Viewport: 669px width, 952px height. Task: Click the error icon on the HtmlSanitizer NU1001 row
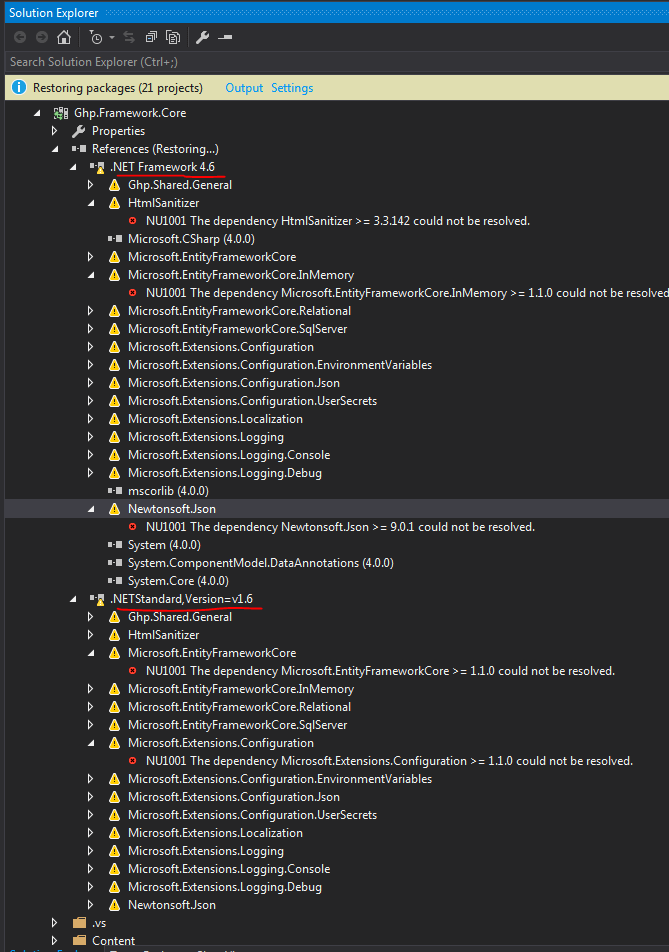[x=132, y=221]
